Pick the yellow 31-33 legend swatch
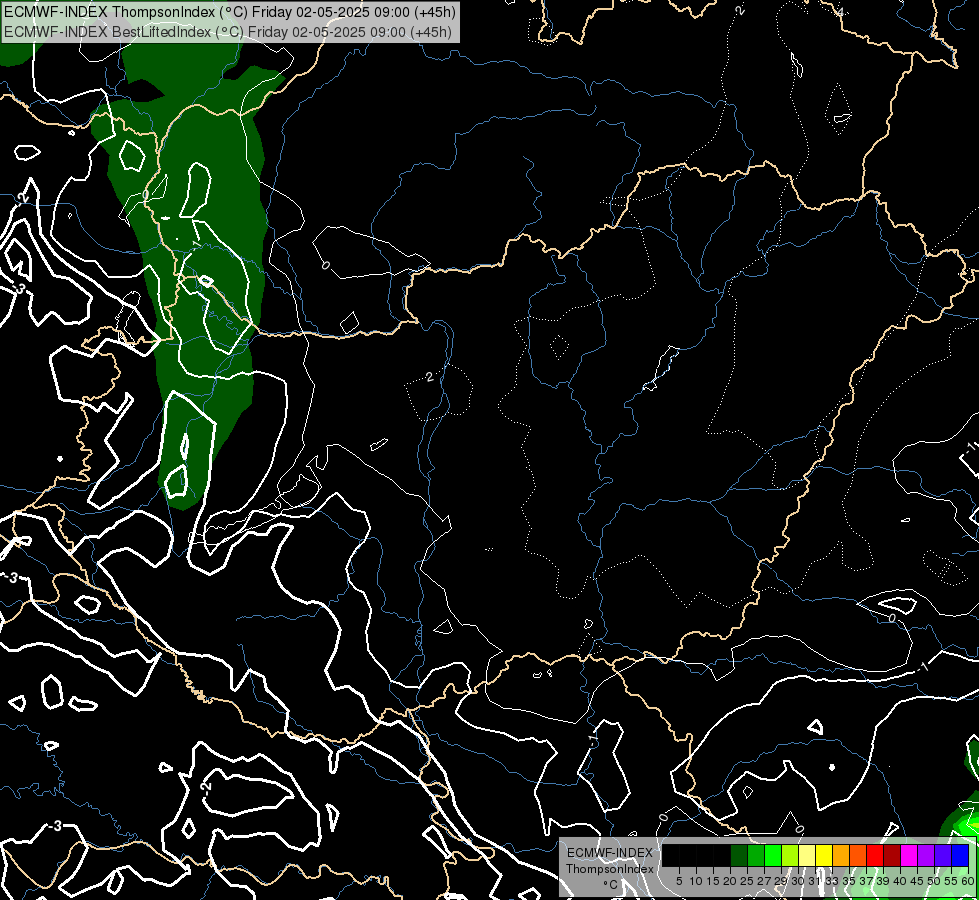This screenshot has width=979, height=900. pyautogui.click(x=824, y=856)
